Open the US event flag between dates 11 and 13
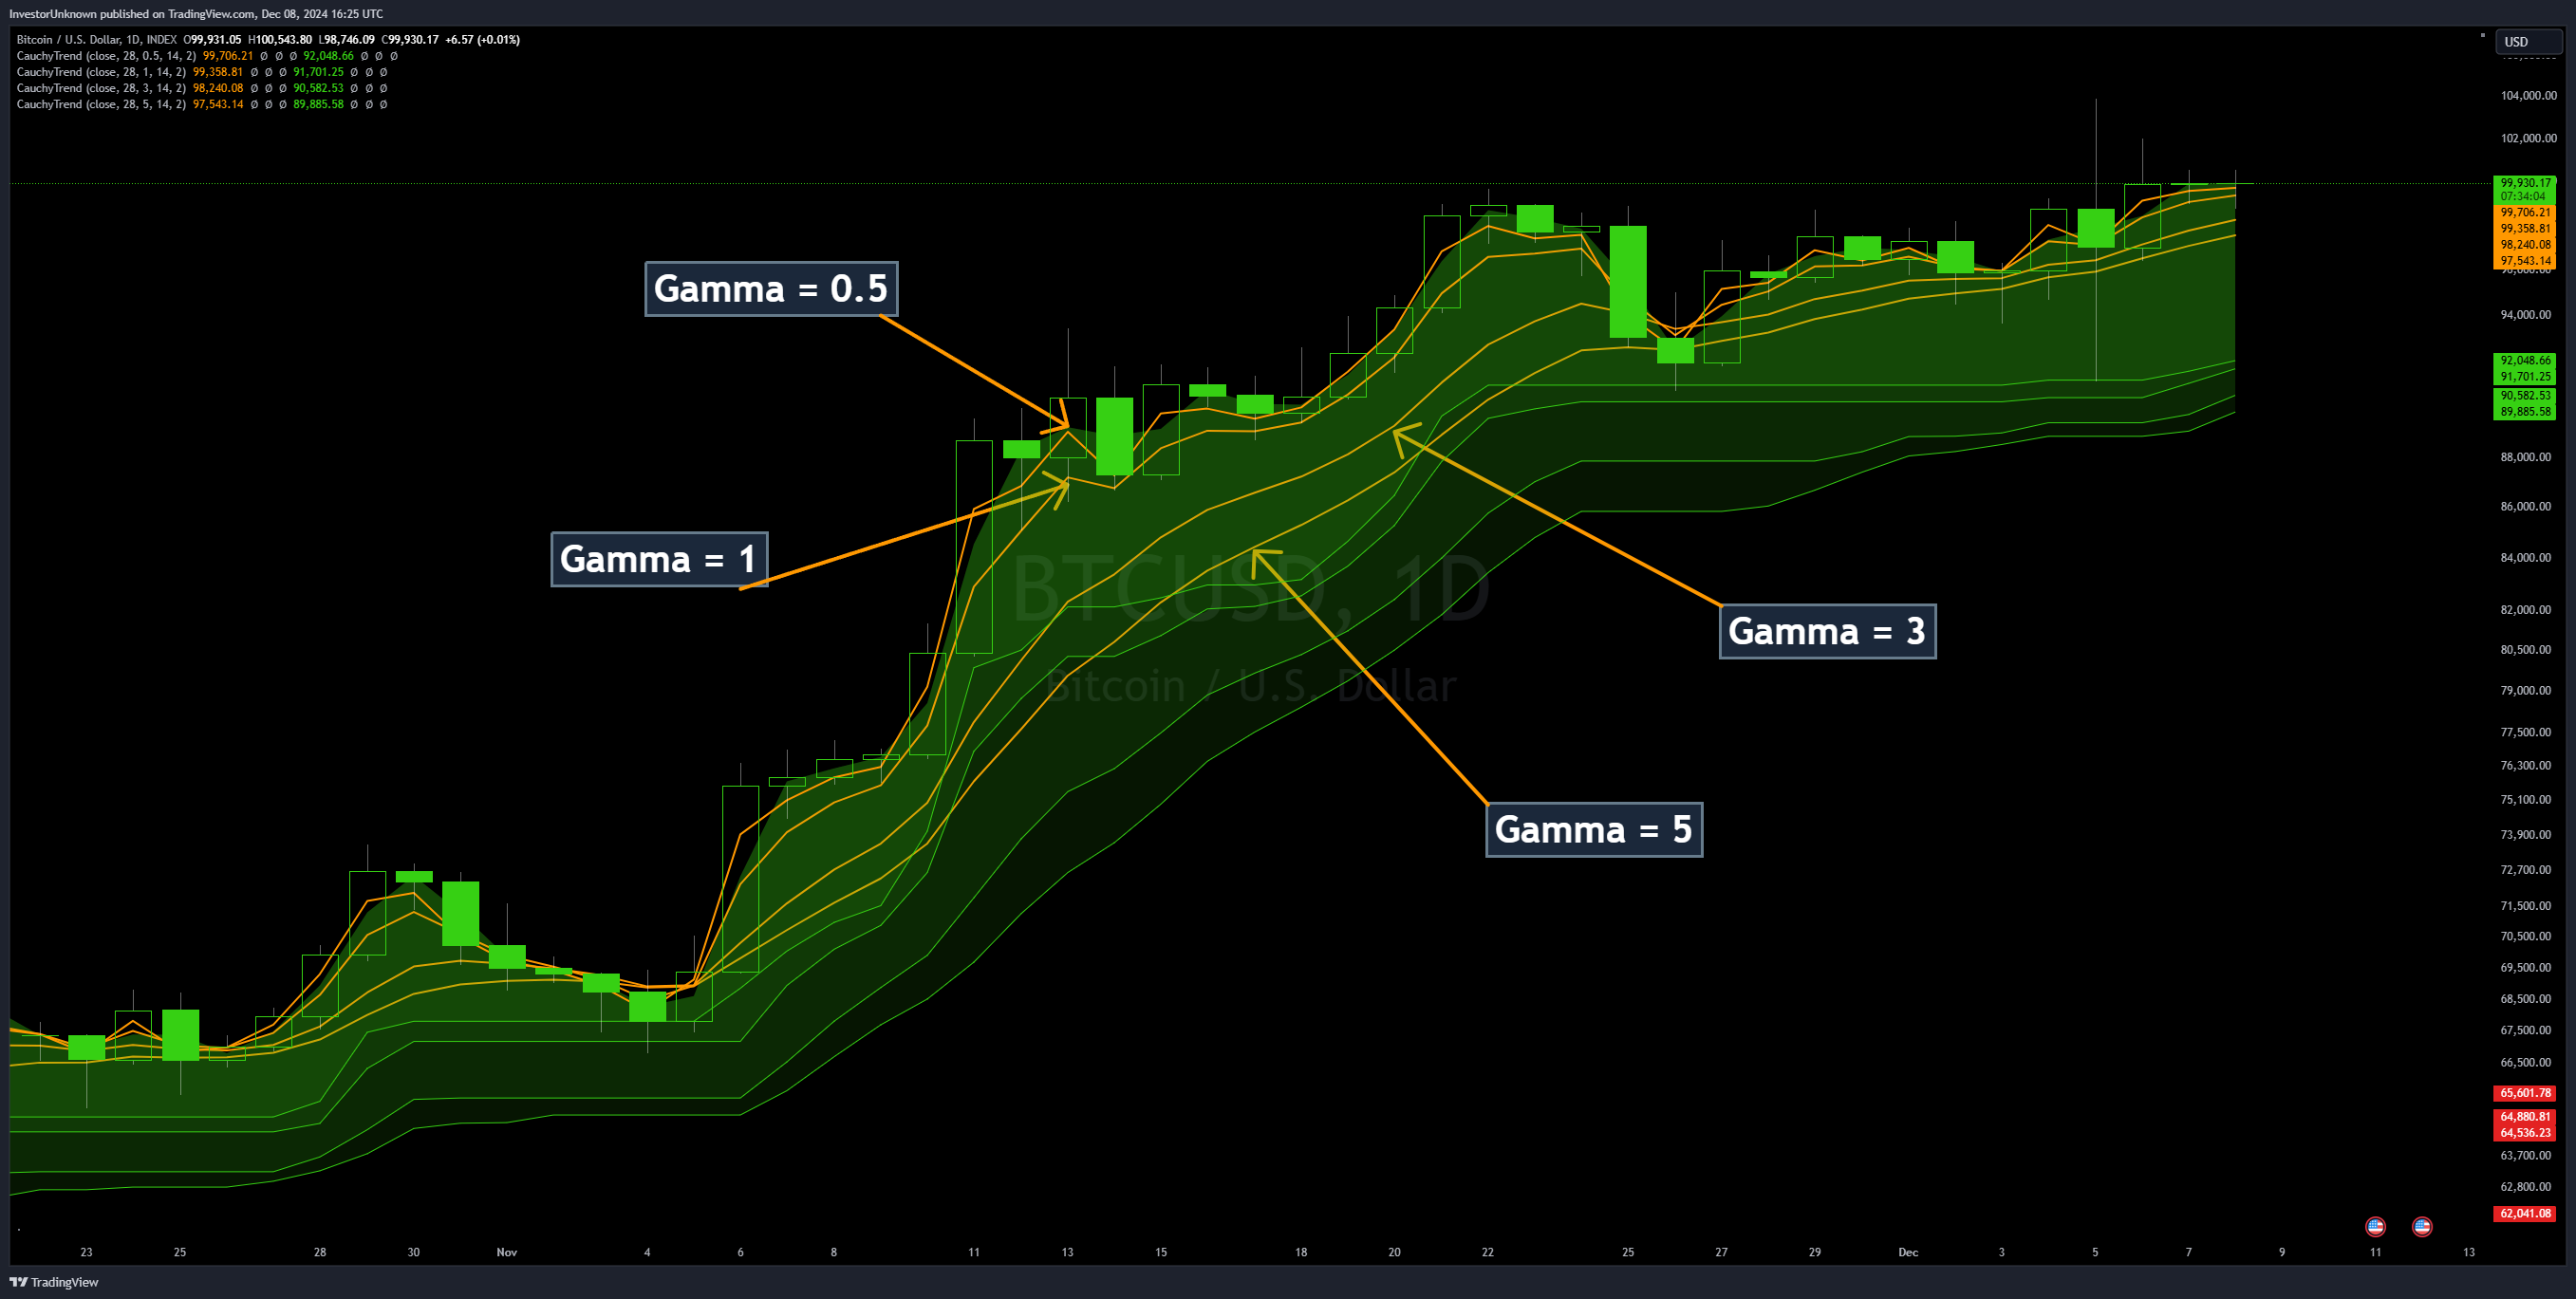 pos(2422,1226)
